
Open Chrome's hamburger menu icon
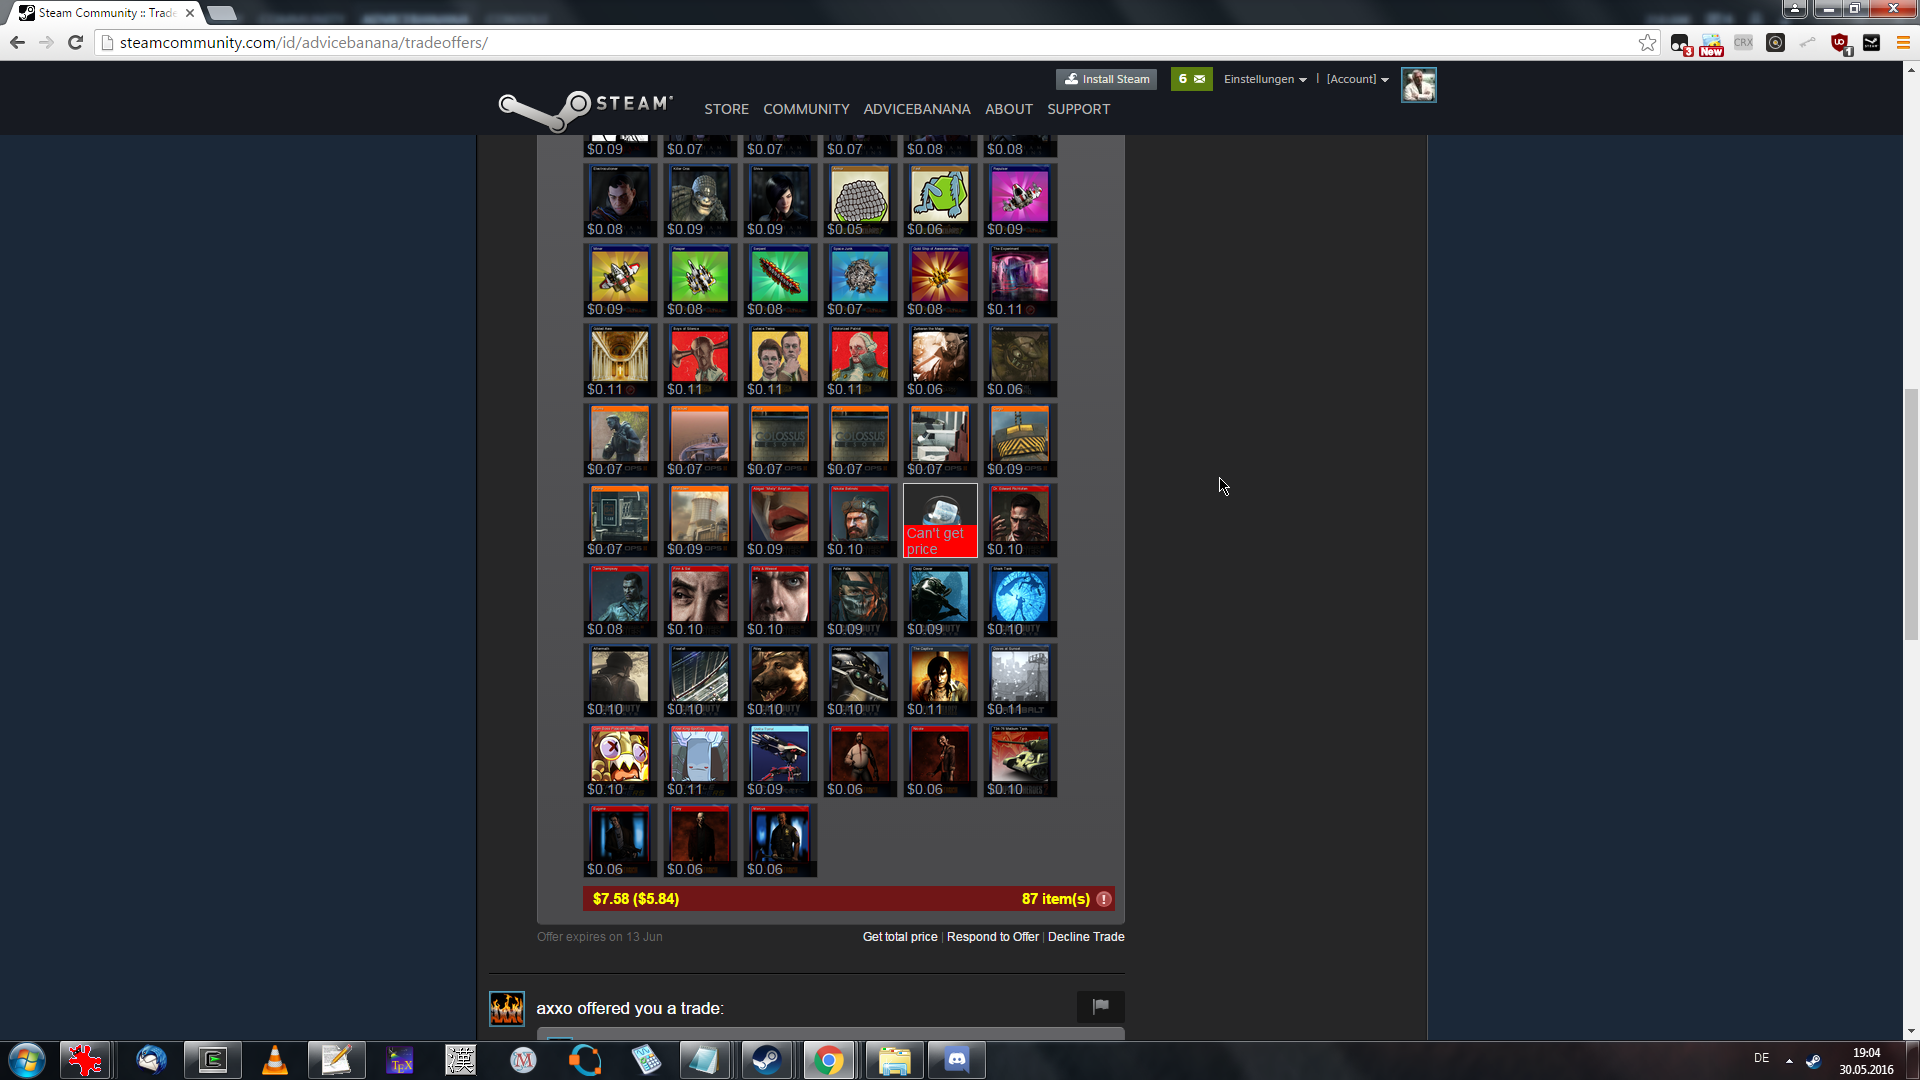pyautogui.click(x=1903, y=42)
